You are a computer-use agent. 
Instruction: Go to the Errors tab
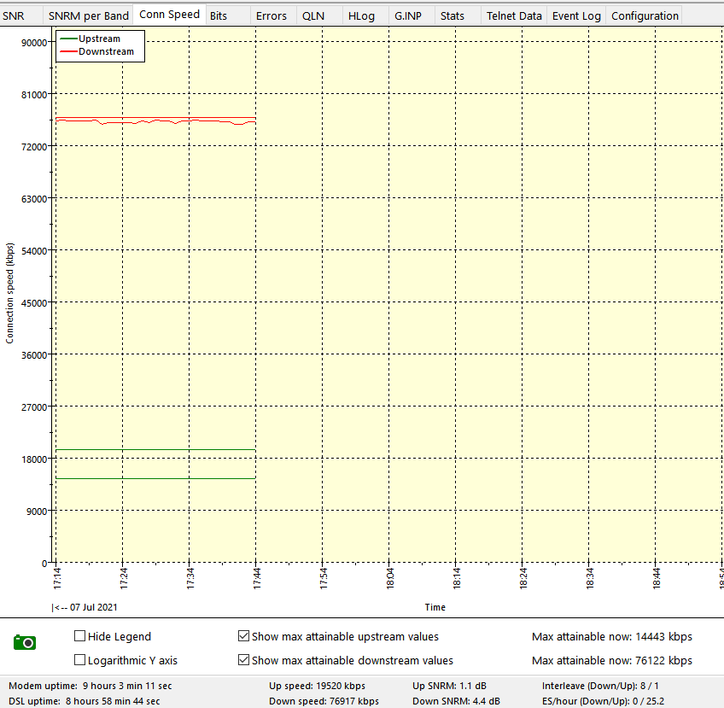point(270,16)
